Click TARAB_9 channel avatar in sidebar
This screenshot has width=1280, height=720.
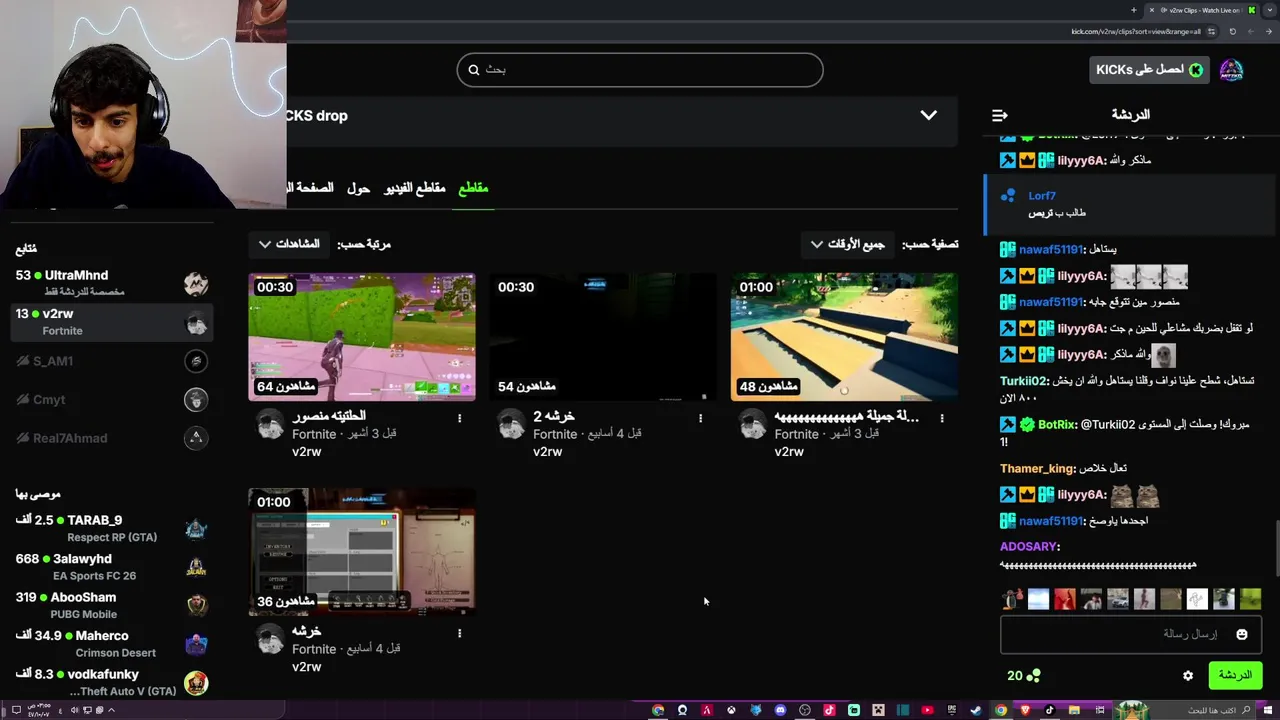click(x=196, y=528)
